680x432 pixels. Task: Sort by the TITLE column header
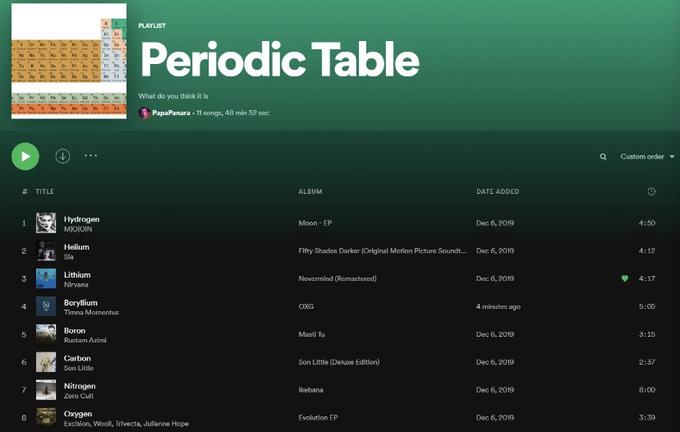[x=45, y=191]
